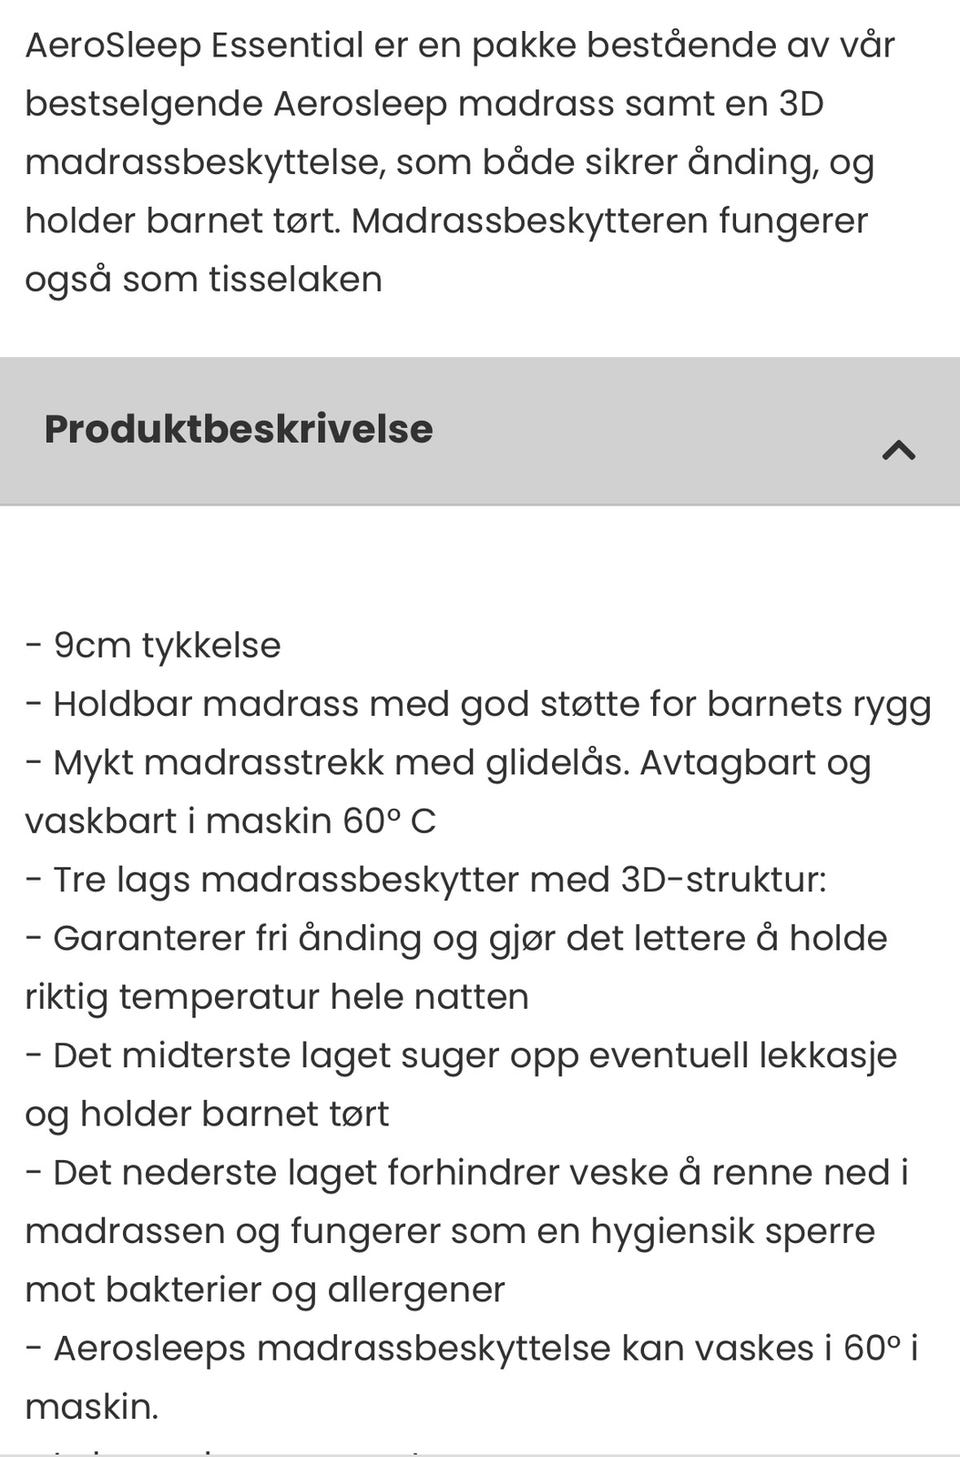Select 'Tre lags madrassbeskytter med 3D-struktur' line
960x1457 pixels.
coord(426,880)
